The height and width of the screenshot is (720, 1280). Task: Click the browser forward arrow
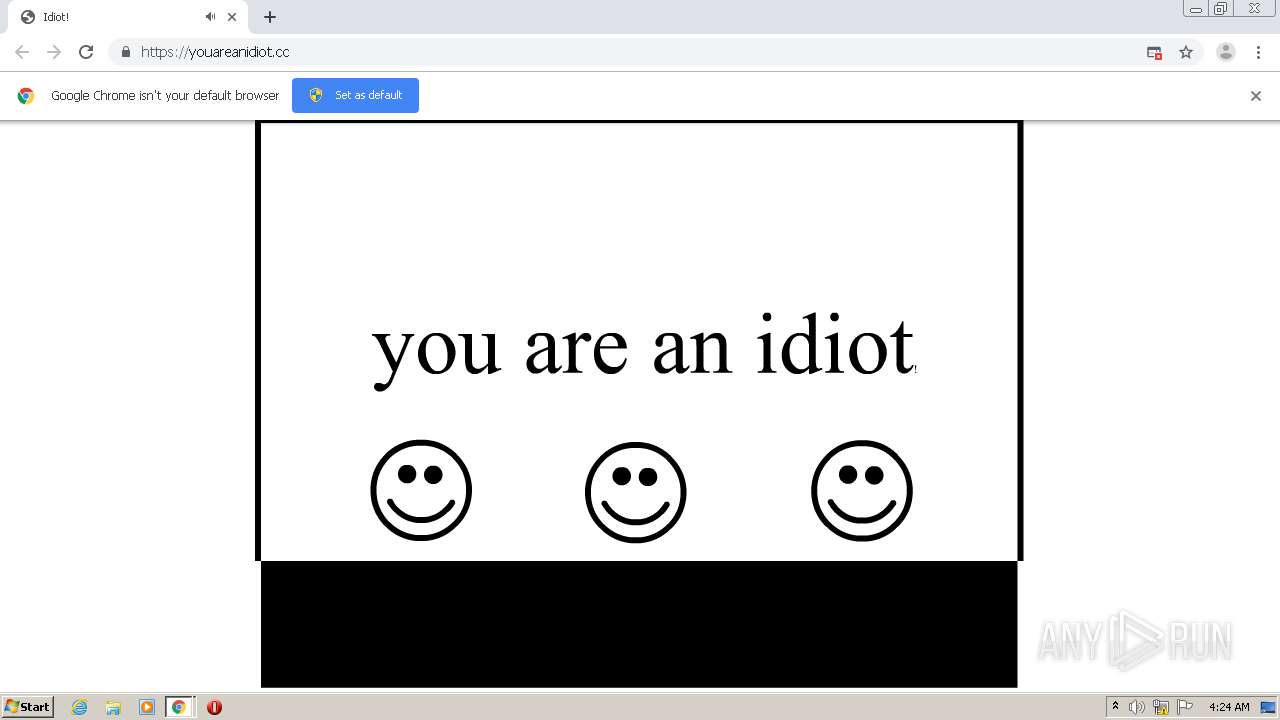pyautogui.click(x=54, y=52)
